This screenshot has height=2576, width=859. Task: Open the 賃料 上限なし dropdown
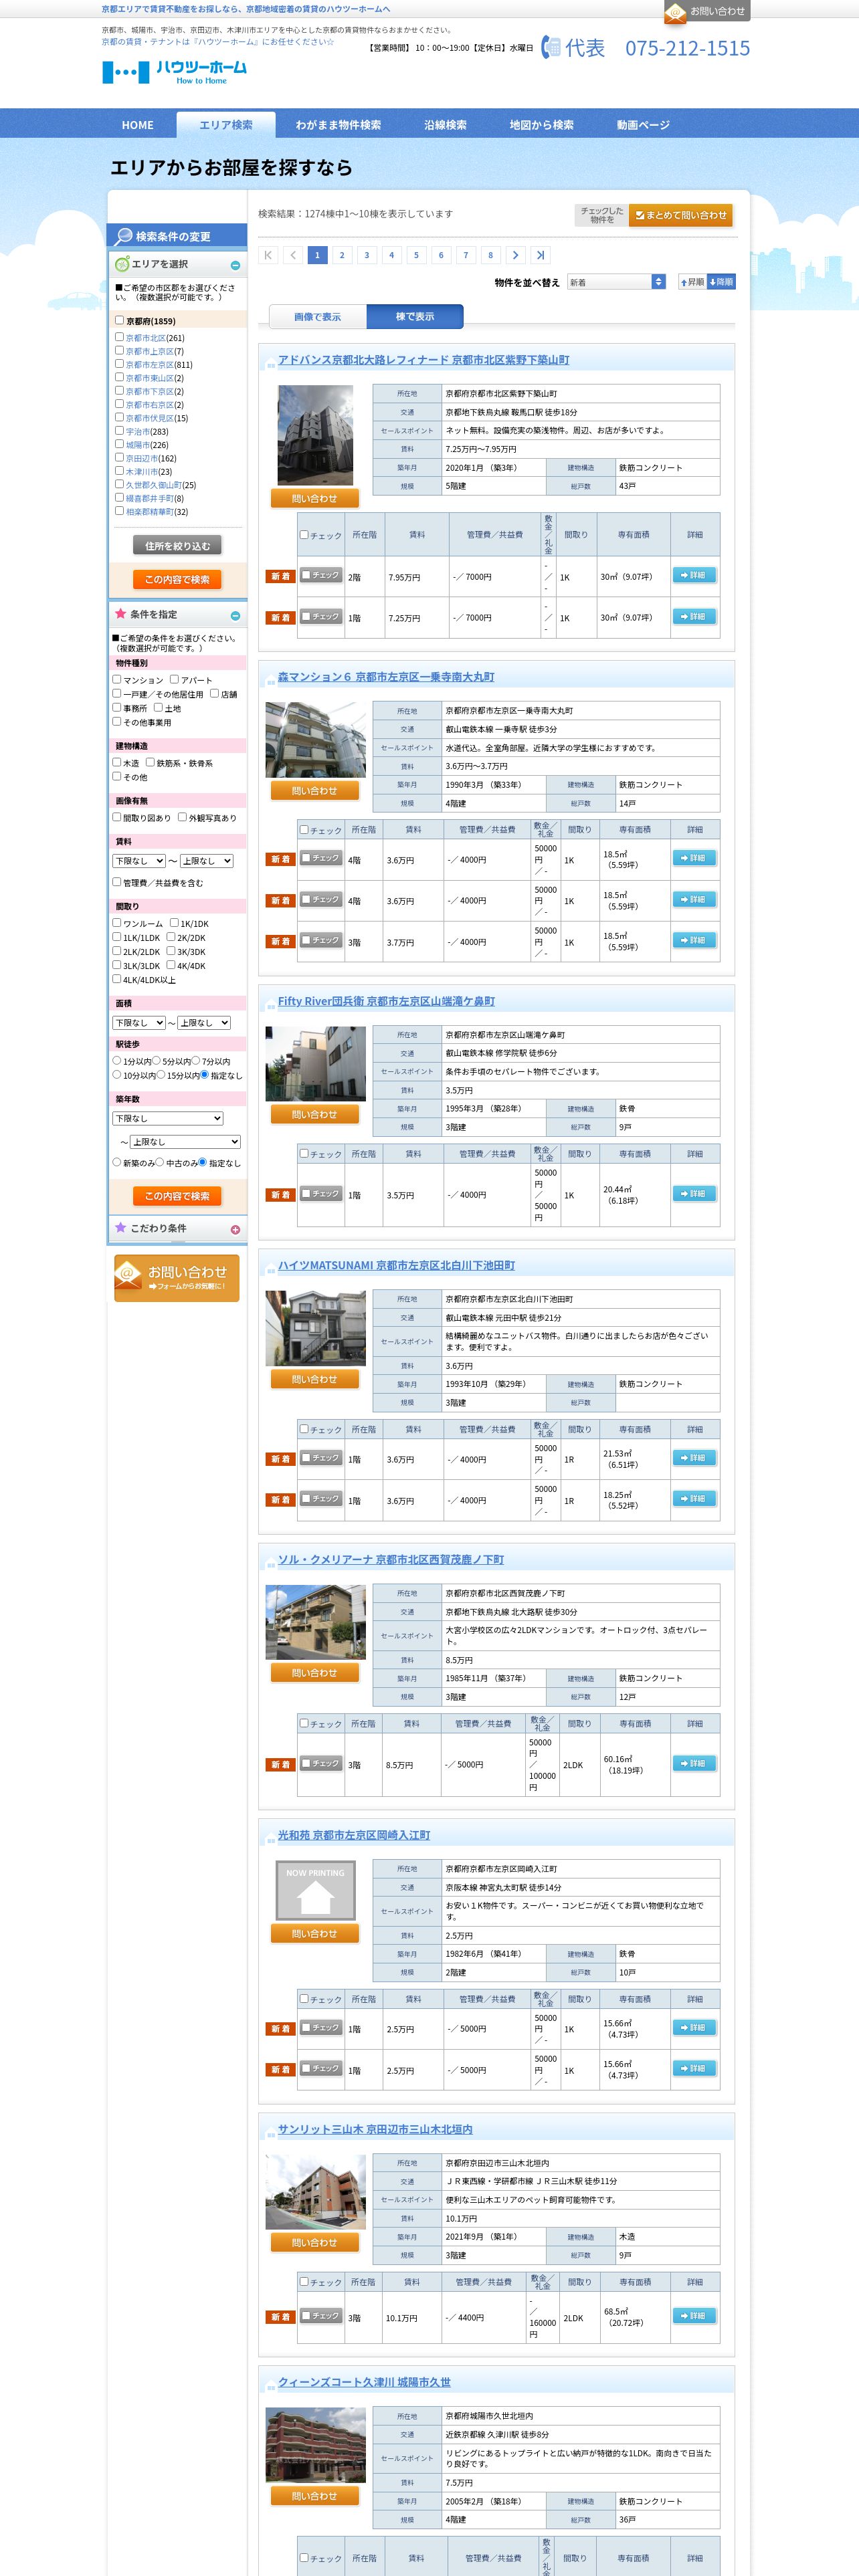[206, 861]
